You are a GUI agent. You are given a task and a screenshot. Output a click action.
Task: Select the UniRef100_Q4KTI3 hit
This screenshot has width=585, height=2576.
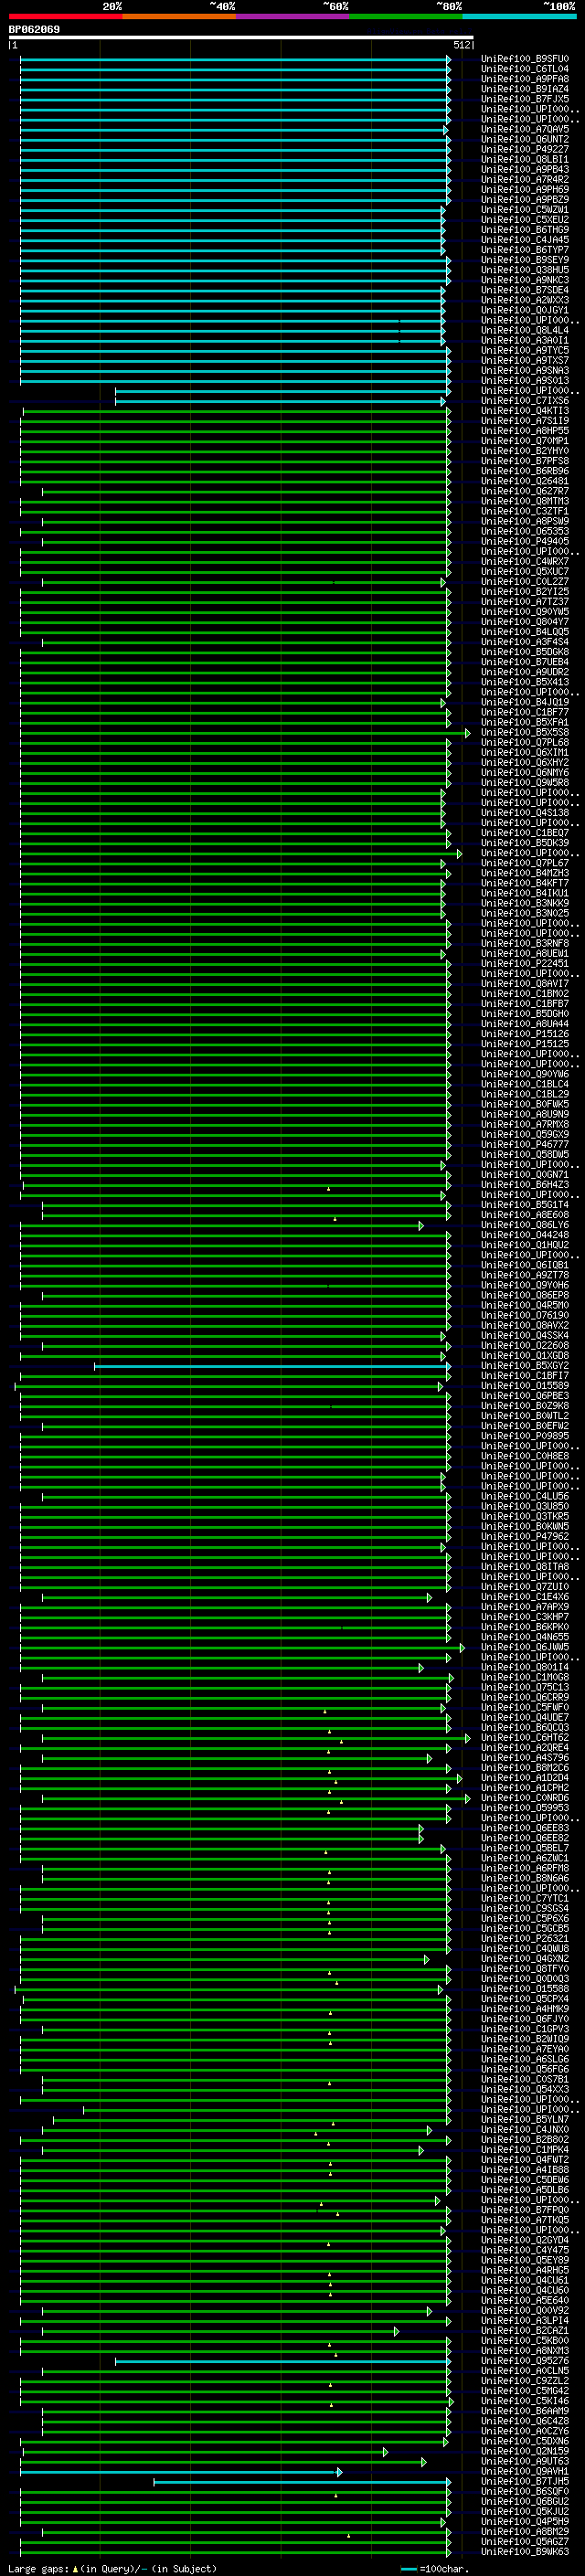click(x=524, y=411)
